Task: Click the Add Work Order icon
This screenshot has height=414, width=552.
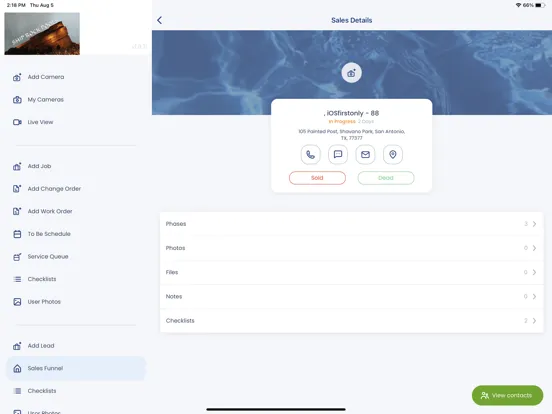Action: tap(17, 211)
